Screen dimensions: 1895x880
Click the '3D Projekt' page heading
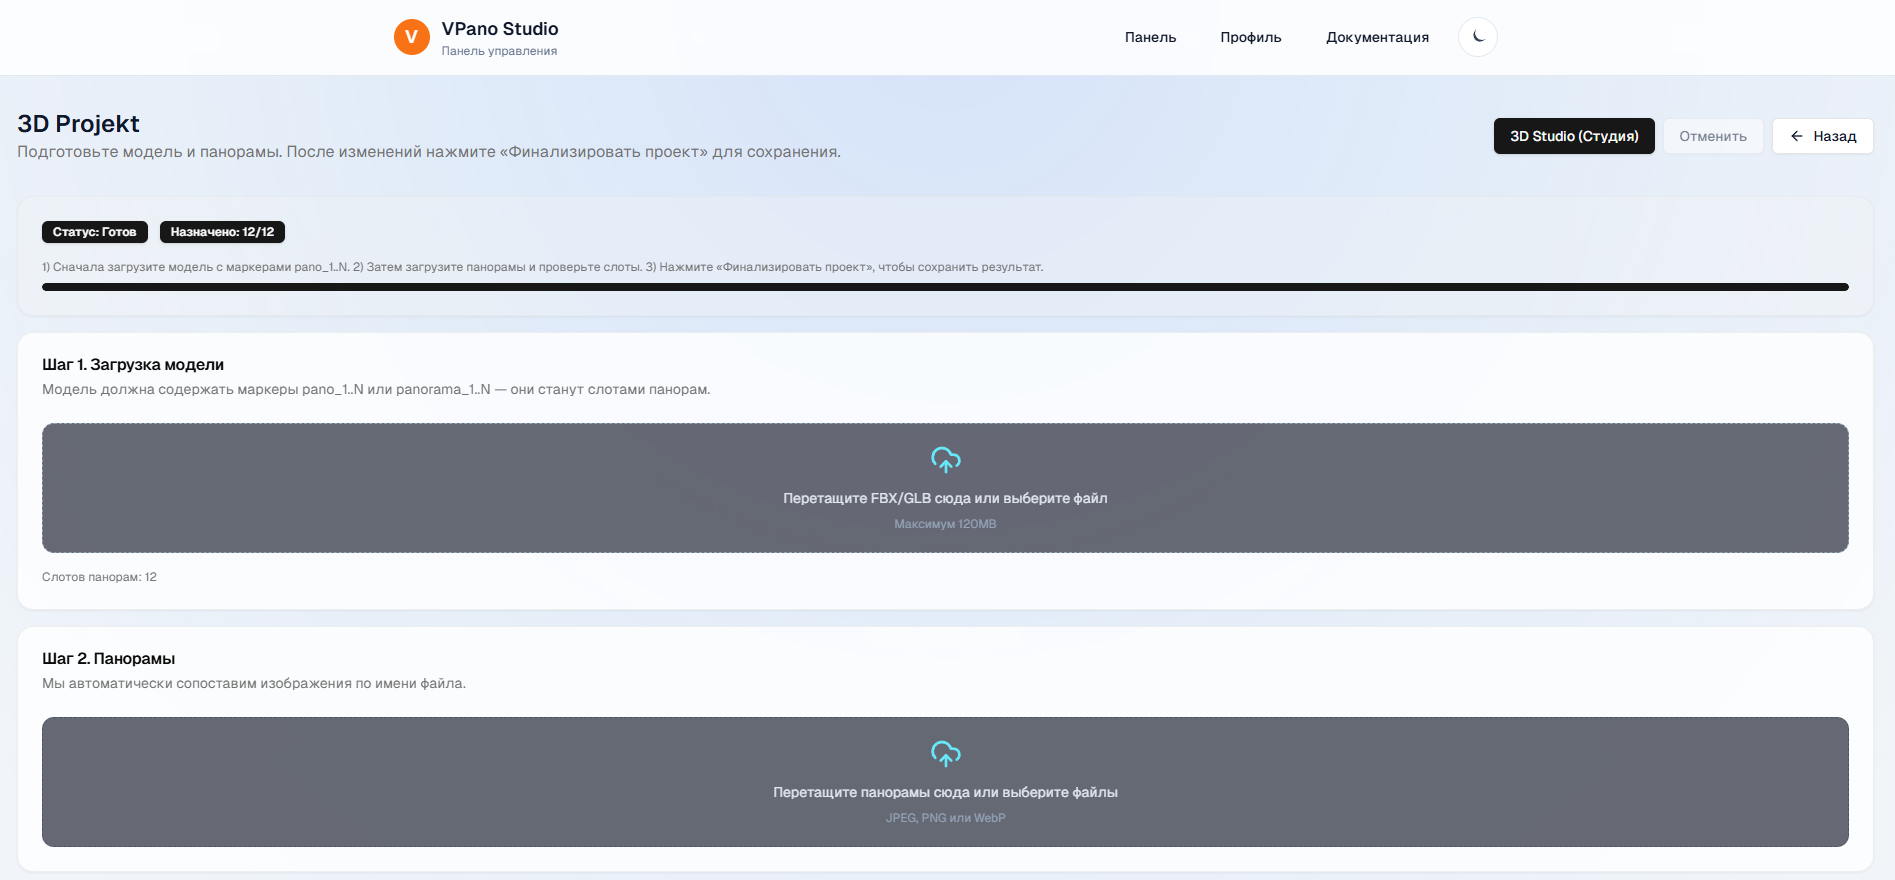[78, 124]
